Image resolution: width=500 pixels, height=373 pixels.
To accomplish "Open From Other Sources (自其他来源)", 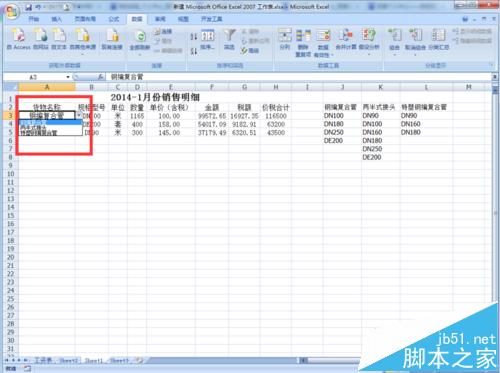I will coord(83,41).
